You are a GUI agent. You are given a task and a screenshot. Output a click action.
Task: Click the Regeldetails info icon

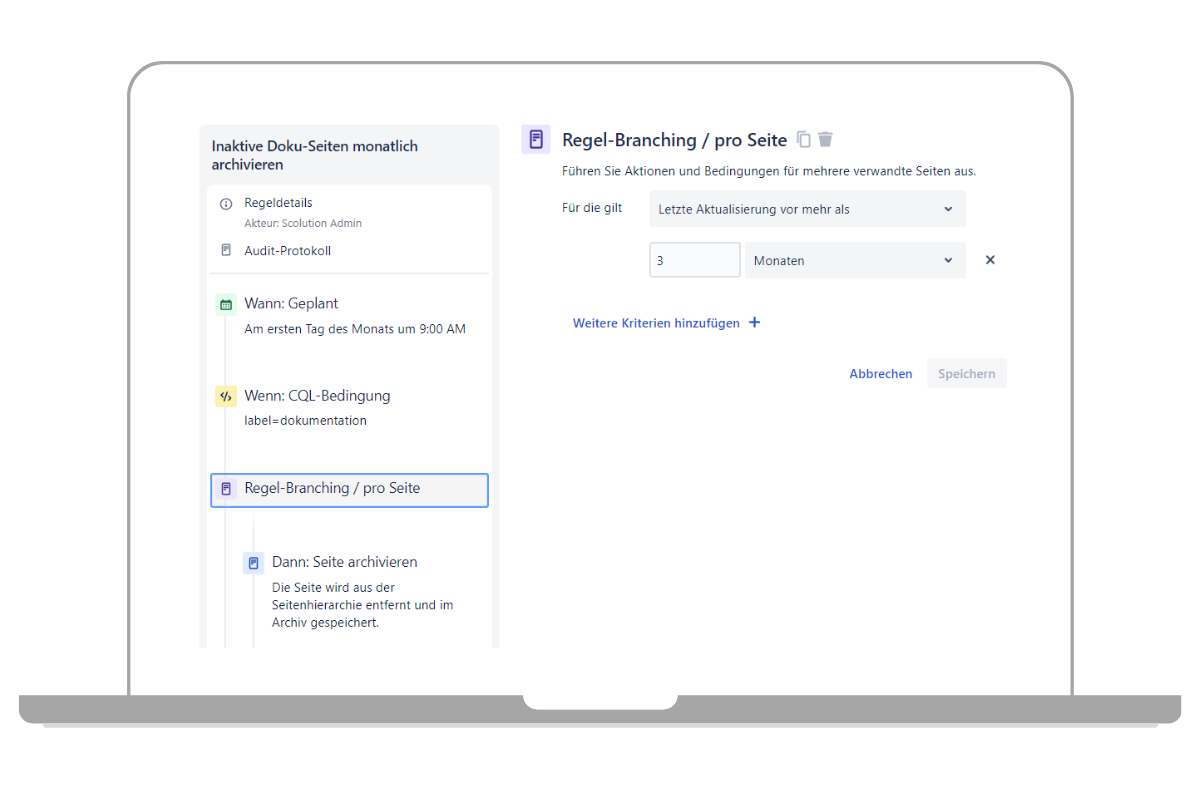pyautogui.click(x=226, y=204)
